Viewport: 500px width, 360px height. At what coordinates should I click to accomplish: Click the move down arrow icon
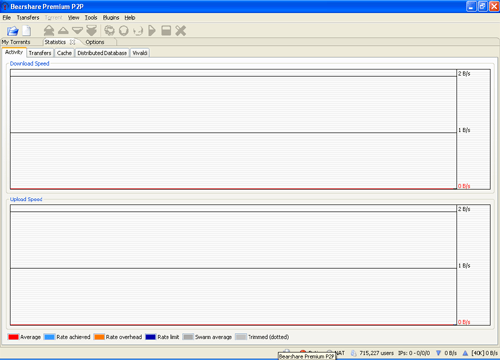tap(77, 31)
